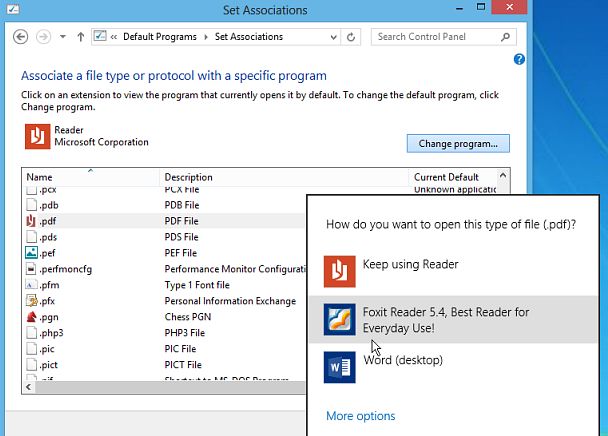The image size is (608, 436).
Task: Click the PICT File description
Action: tap(183, 365)
